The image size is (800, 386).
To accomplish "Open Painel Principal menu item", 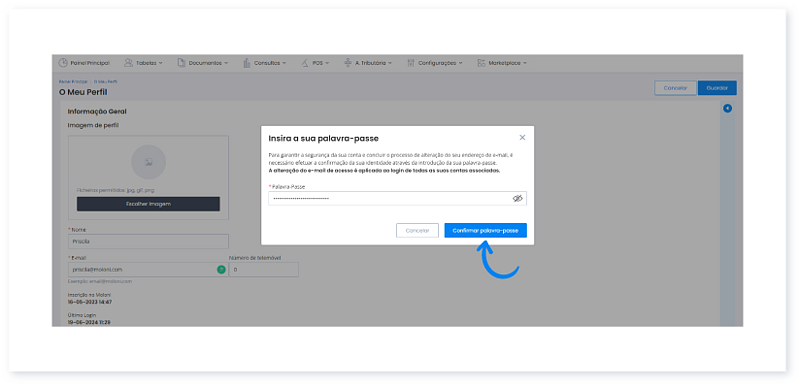I will tap(84, 63).
